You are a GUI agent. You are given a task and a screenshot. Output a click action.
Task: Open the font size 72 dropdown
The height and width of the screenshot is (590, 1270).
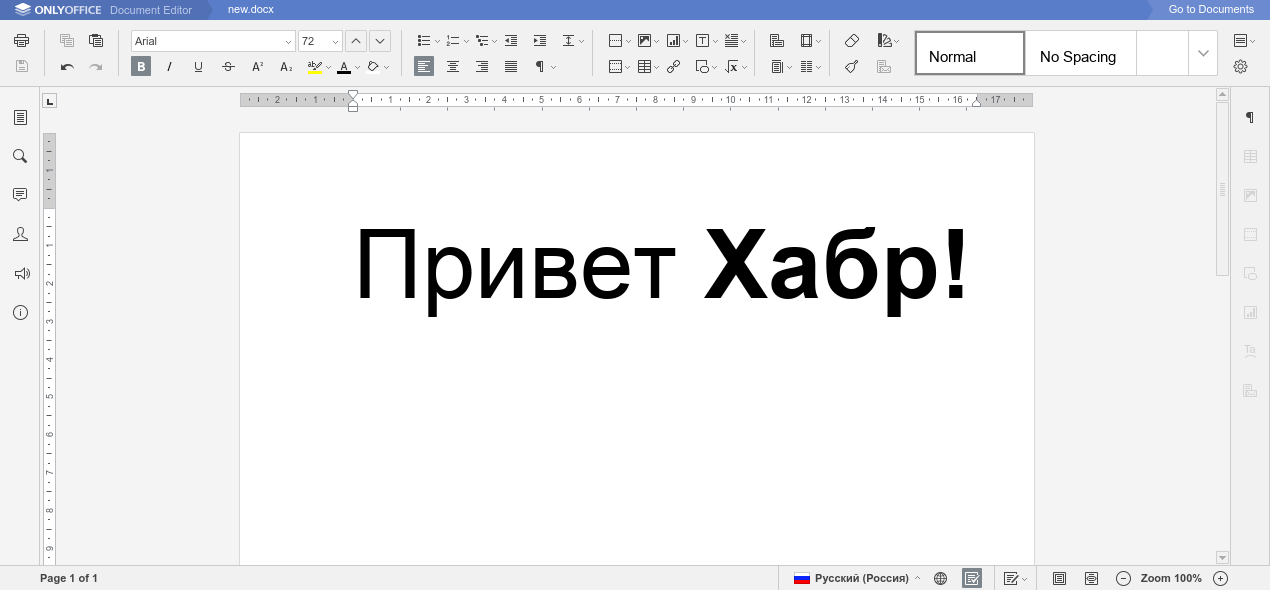(x=335, y=41)
